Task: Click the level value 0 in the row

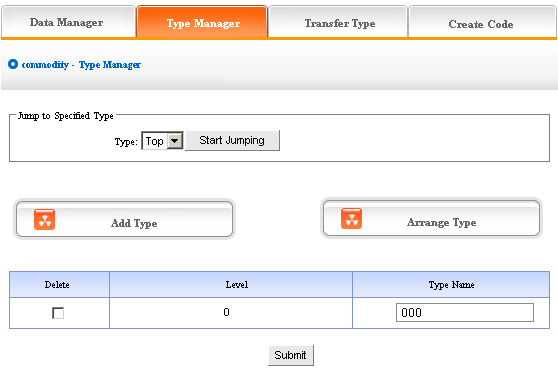Action: (x=226, y=312)
